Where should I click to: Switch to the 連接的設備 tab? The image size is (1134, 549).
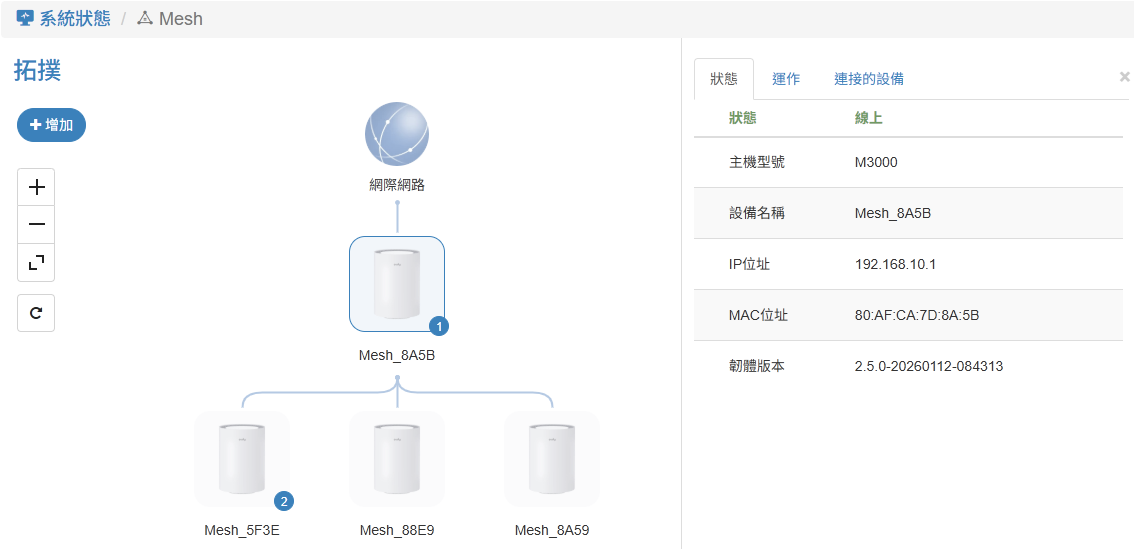(x=869, y=79)
